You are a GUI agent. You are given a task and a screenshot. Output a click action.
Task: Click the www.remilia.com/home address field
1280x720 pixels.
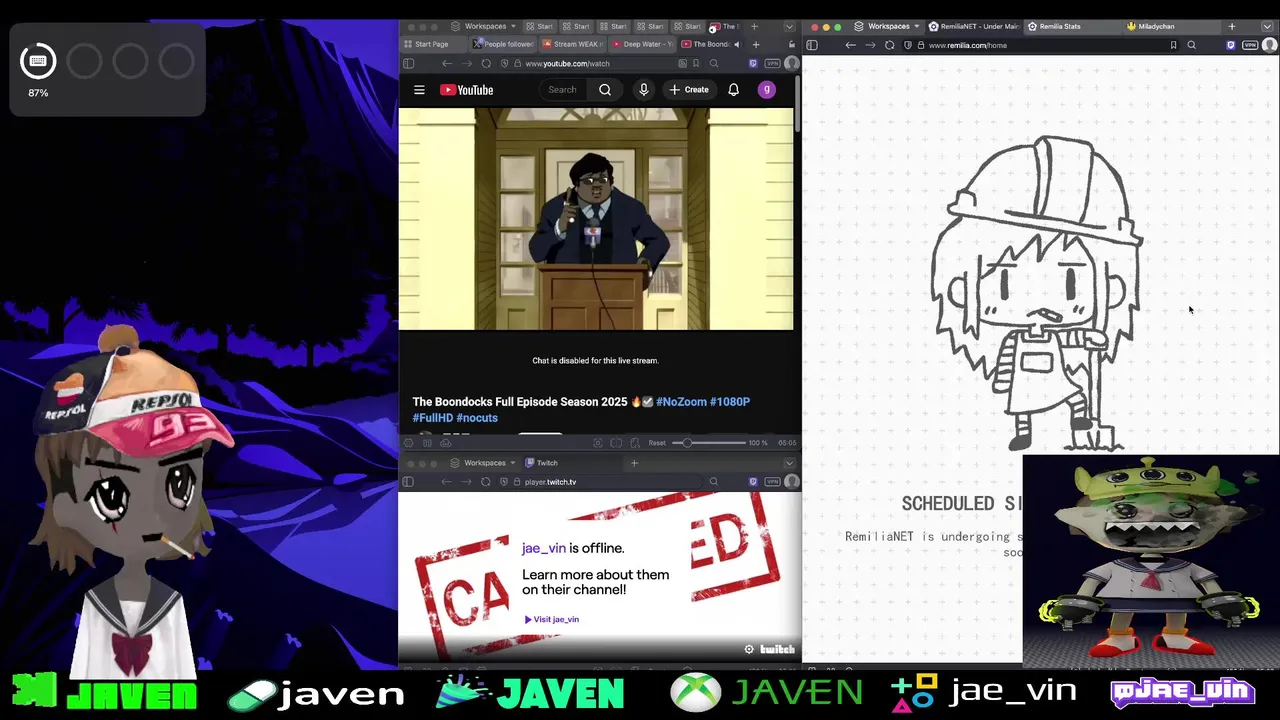(x=1040, y=45)
